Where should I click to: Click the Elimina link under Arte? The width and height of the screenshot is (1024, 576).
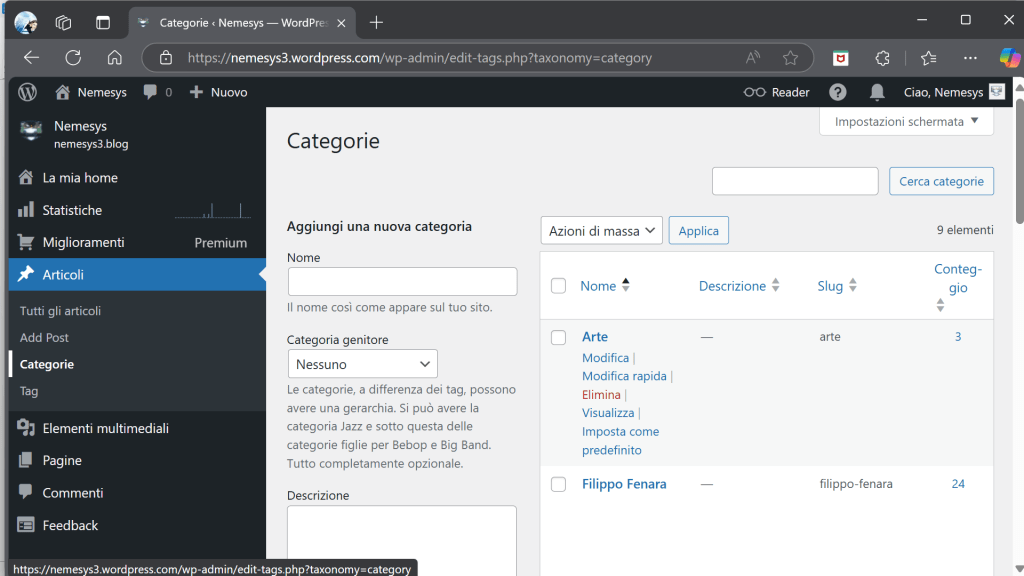point(601,395)
